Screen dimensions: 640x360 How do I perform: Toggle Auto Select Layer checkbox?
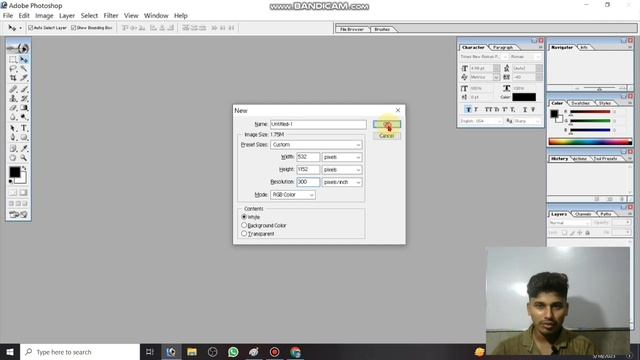pos(31,28)
